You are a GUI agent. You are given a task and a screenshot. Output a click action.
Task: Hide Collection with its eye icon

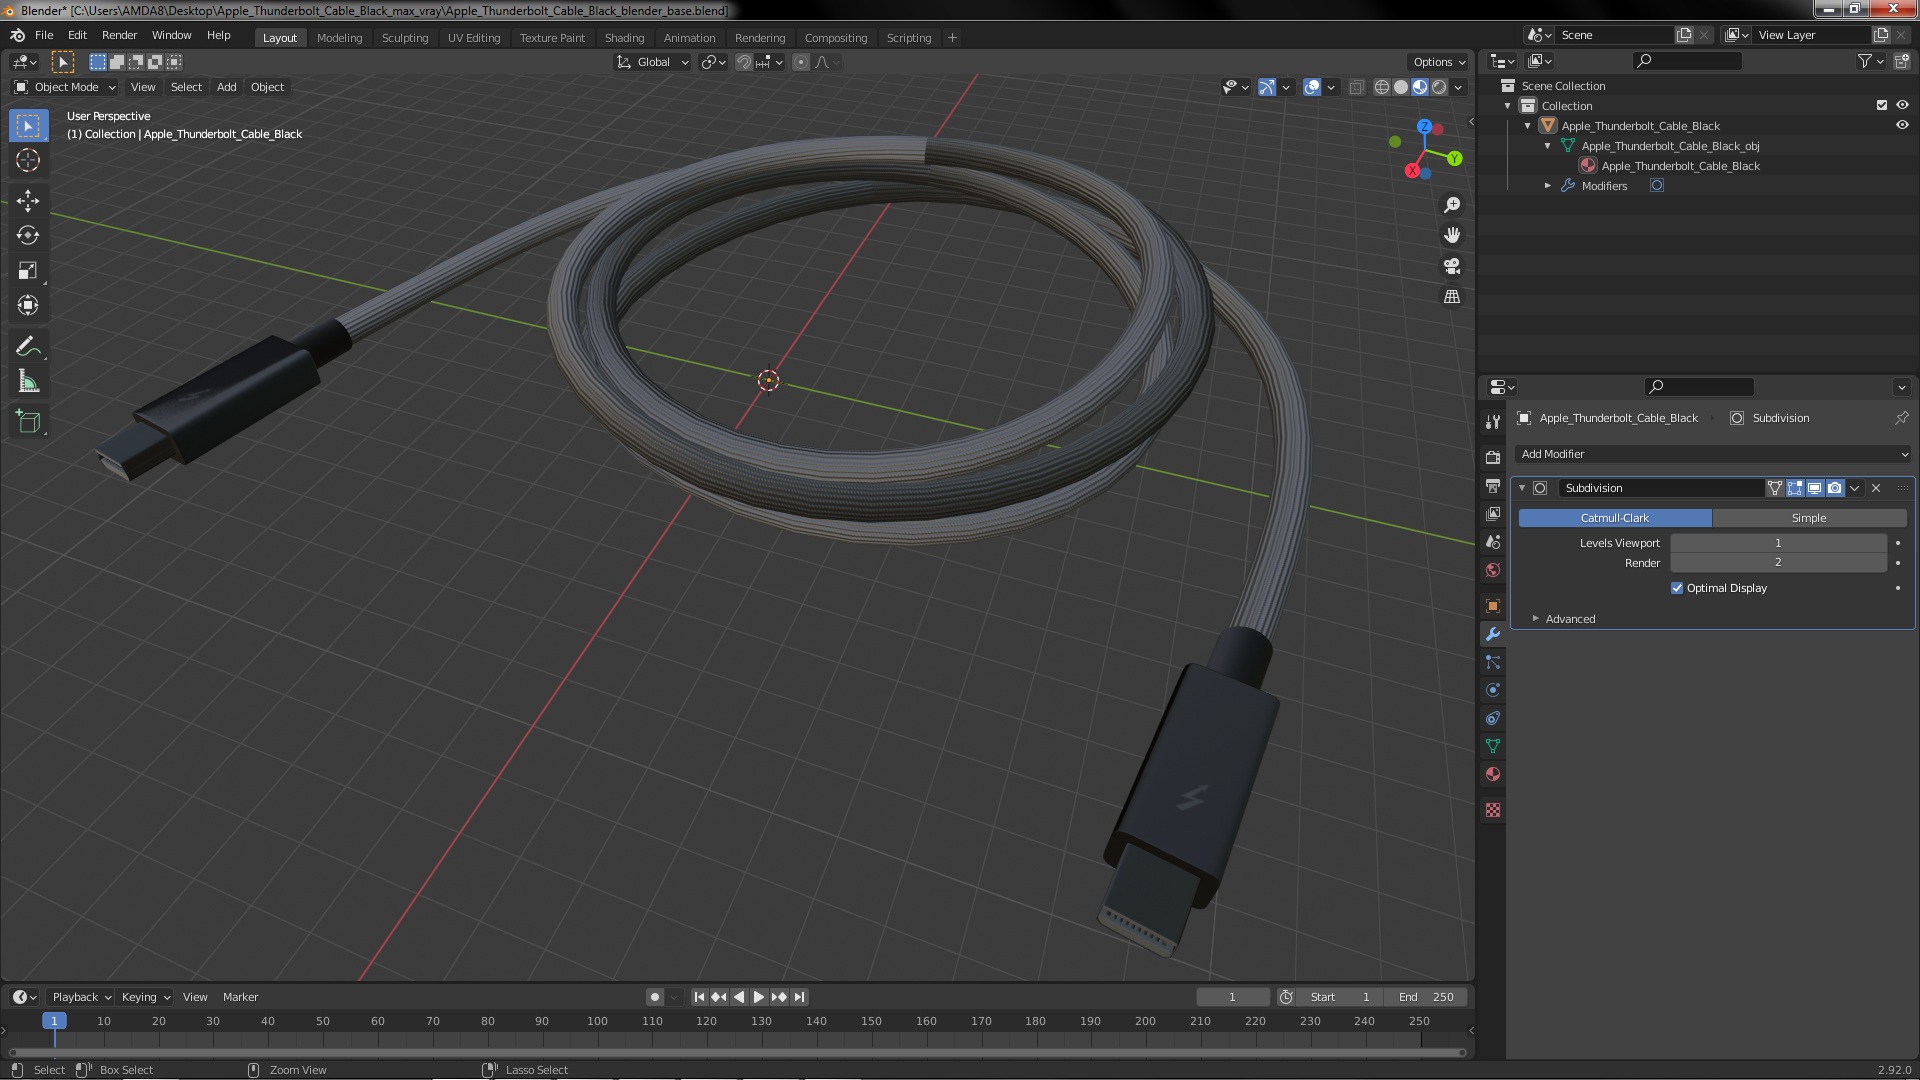tap(1902, 105)
